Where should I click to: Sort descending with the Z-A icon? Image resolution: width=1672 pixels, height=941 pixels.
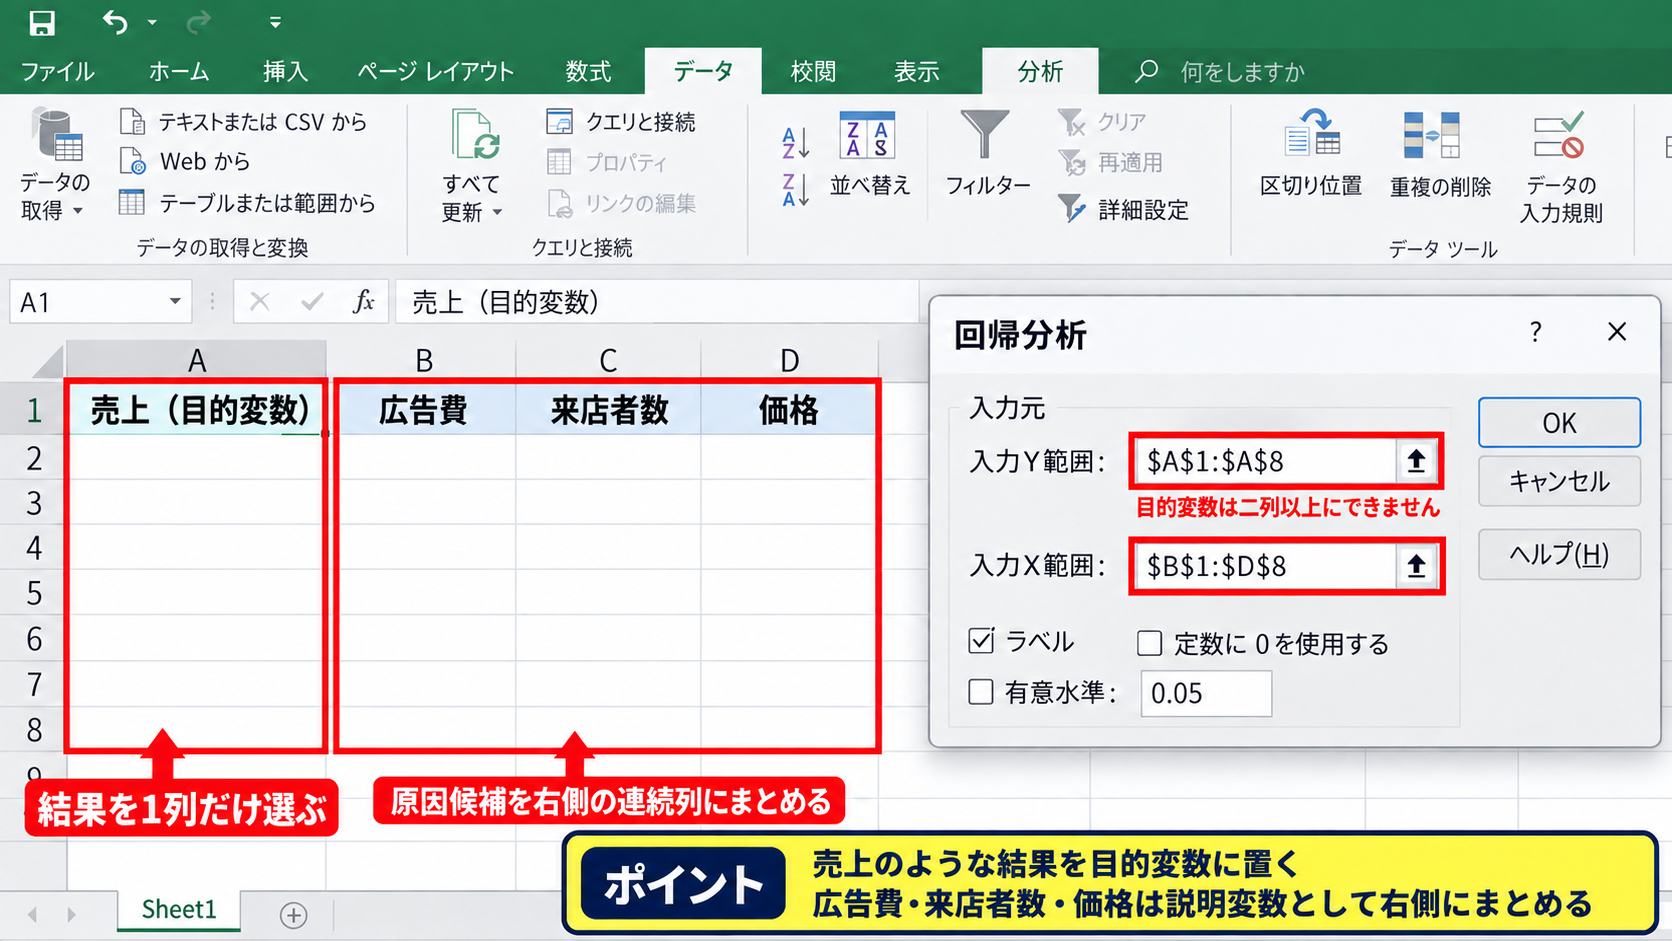pos(795,189)
